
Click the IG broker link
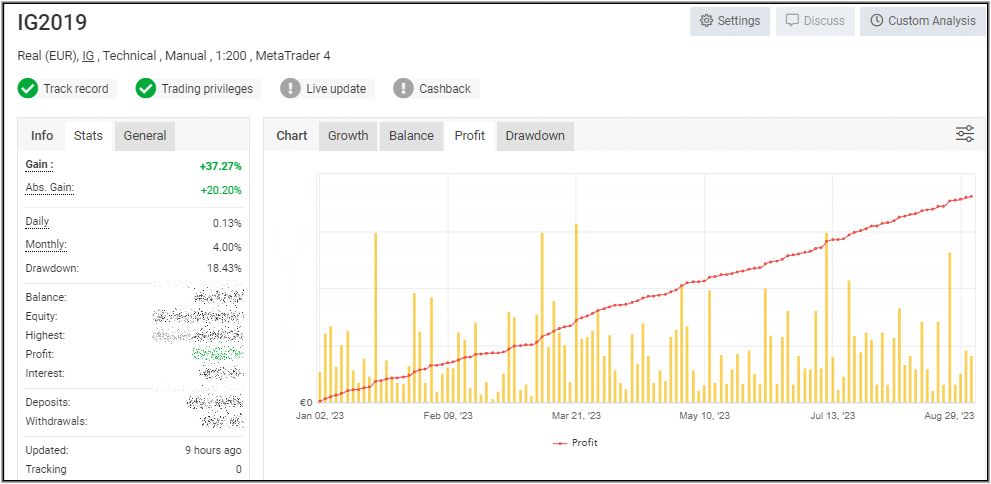point(88,57)
